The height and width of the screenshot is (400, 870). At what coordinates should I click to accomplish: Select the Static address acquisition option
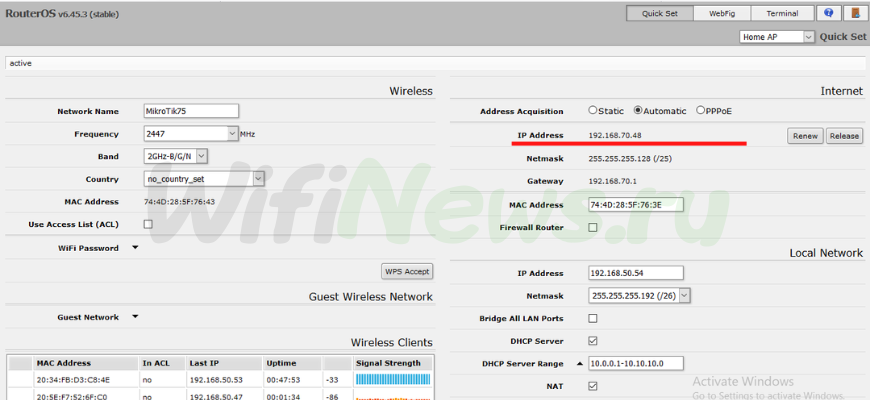[593, 111]
